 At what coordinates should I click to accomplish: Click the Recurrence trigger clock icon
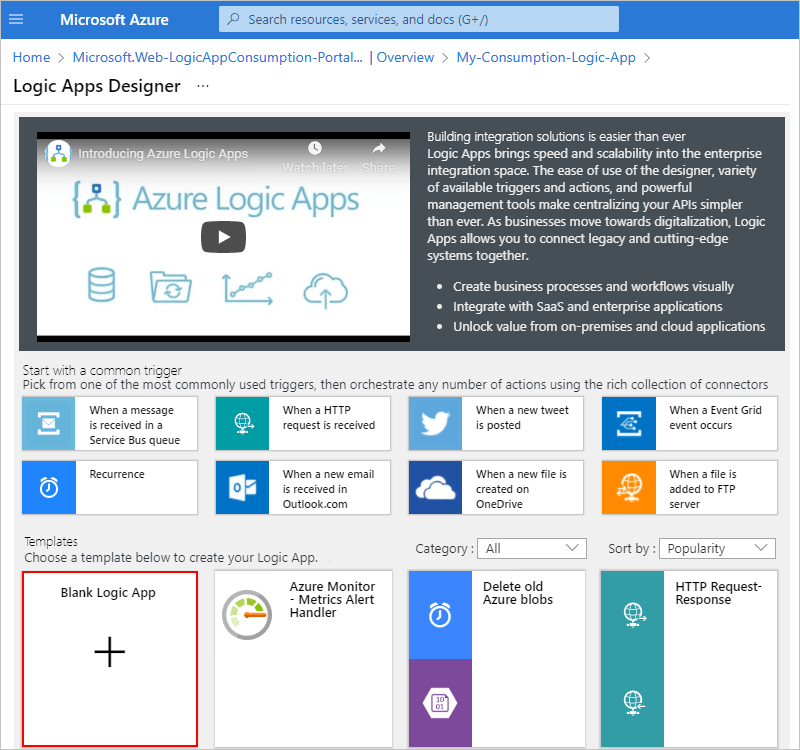click(48, 487)
